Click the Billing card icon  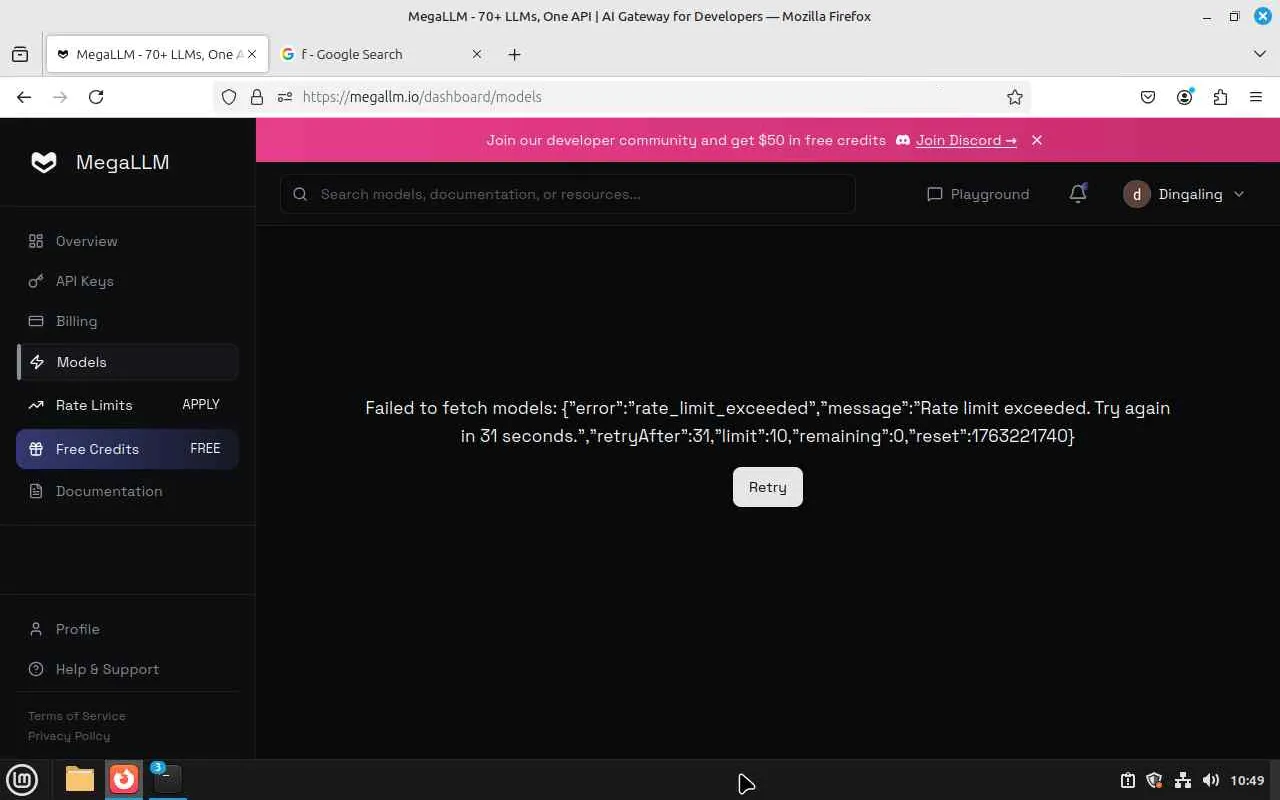click(36, 321)
